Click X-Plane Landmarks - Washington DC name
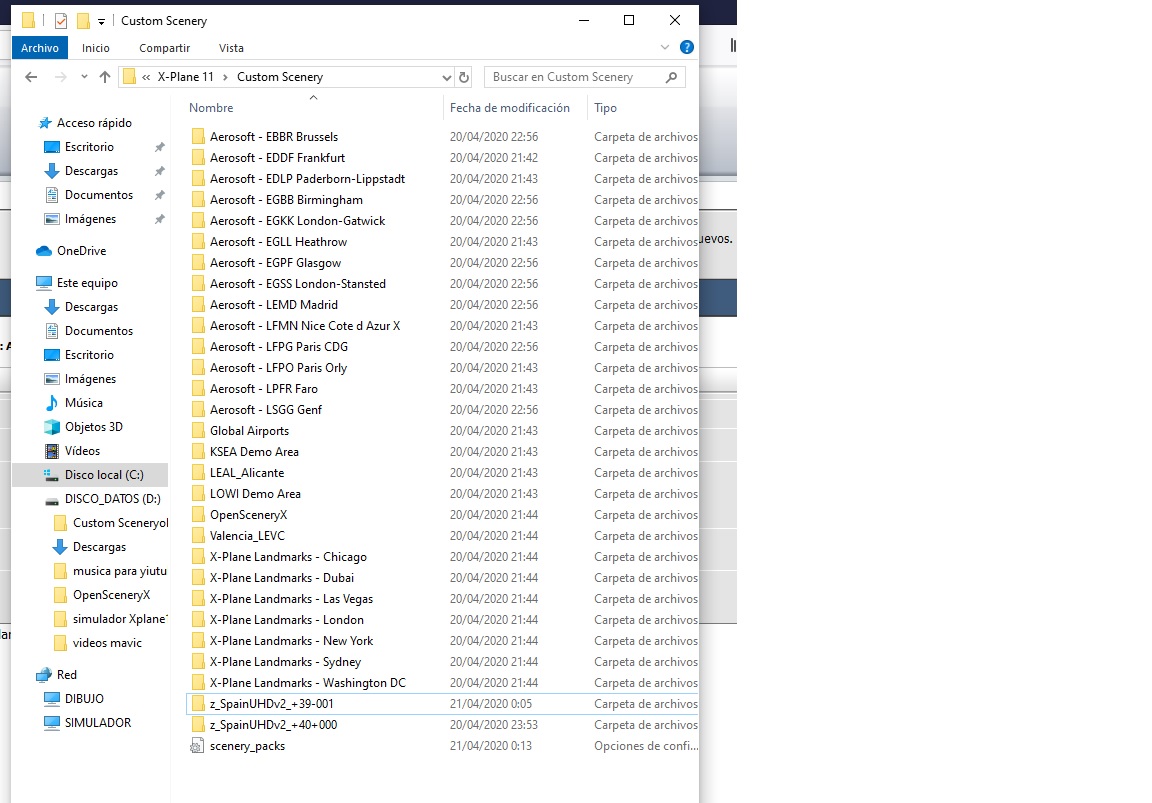The height and width of the screenshot is (803, 1152). click(308, 683)
